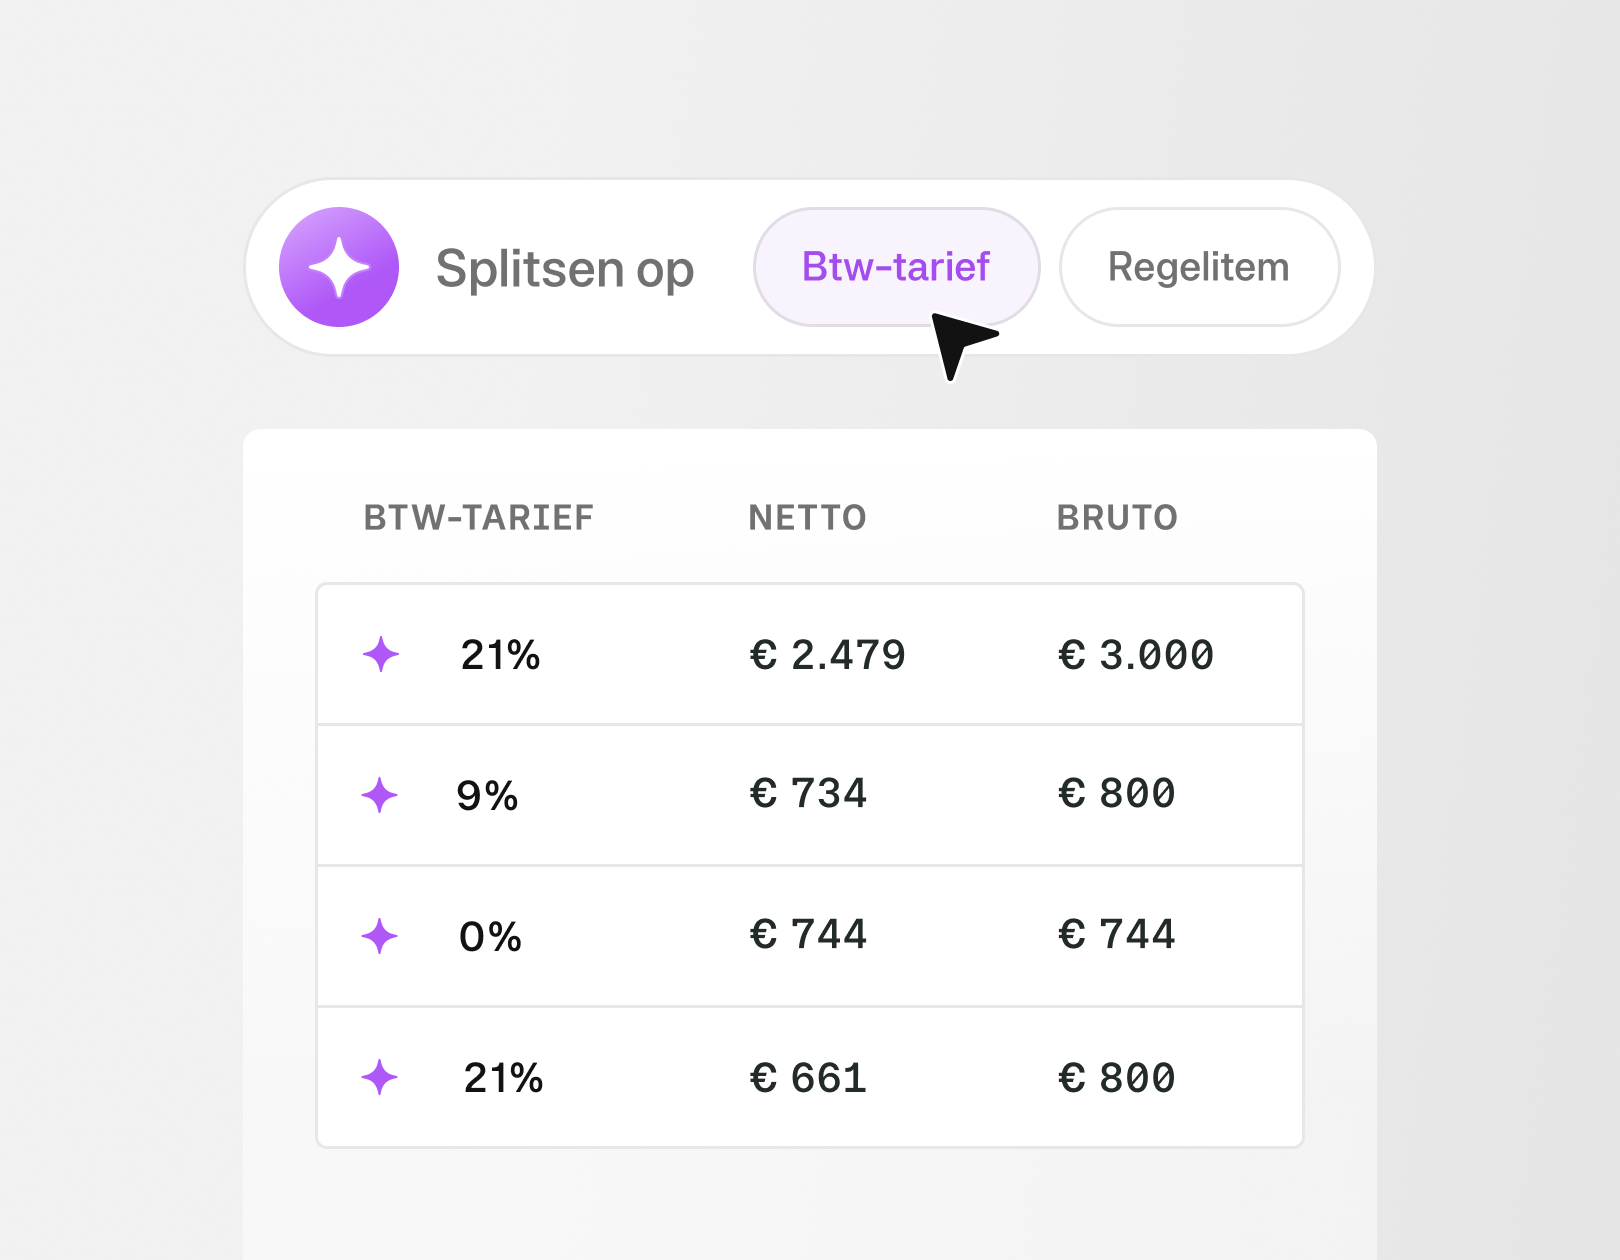This screenshot has width=1620, height=1260.
Task: Click the € 800 bruto in the 9% row
Action: pos(1117,794)
